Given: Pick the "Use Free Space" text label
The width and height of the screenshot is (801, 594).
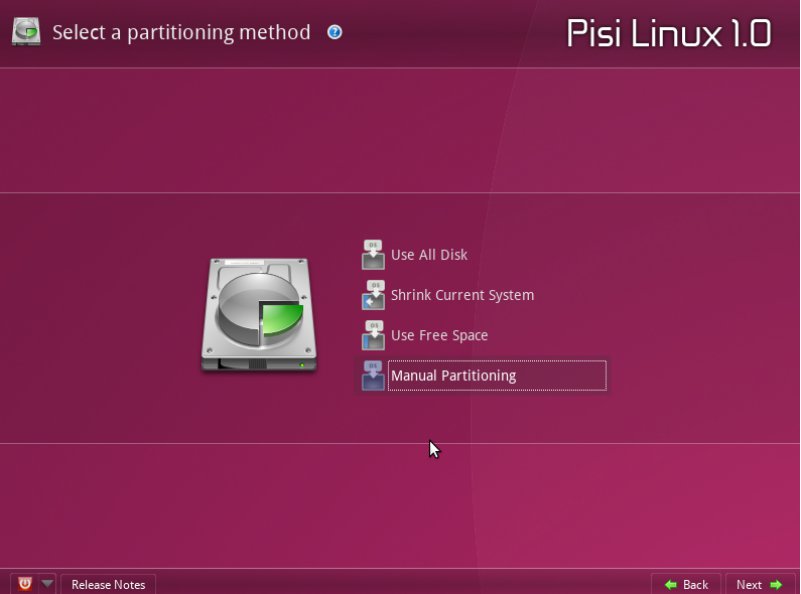Looking at the screenshot, I should coord(439,335).
